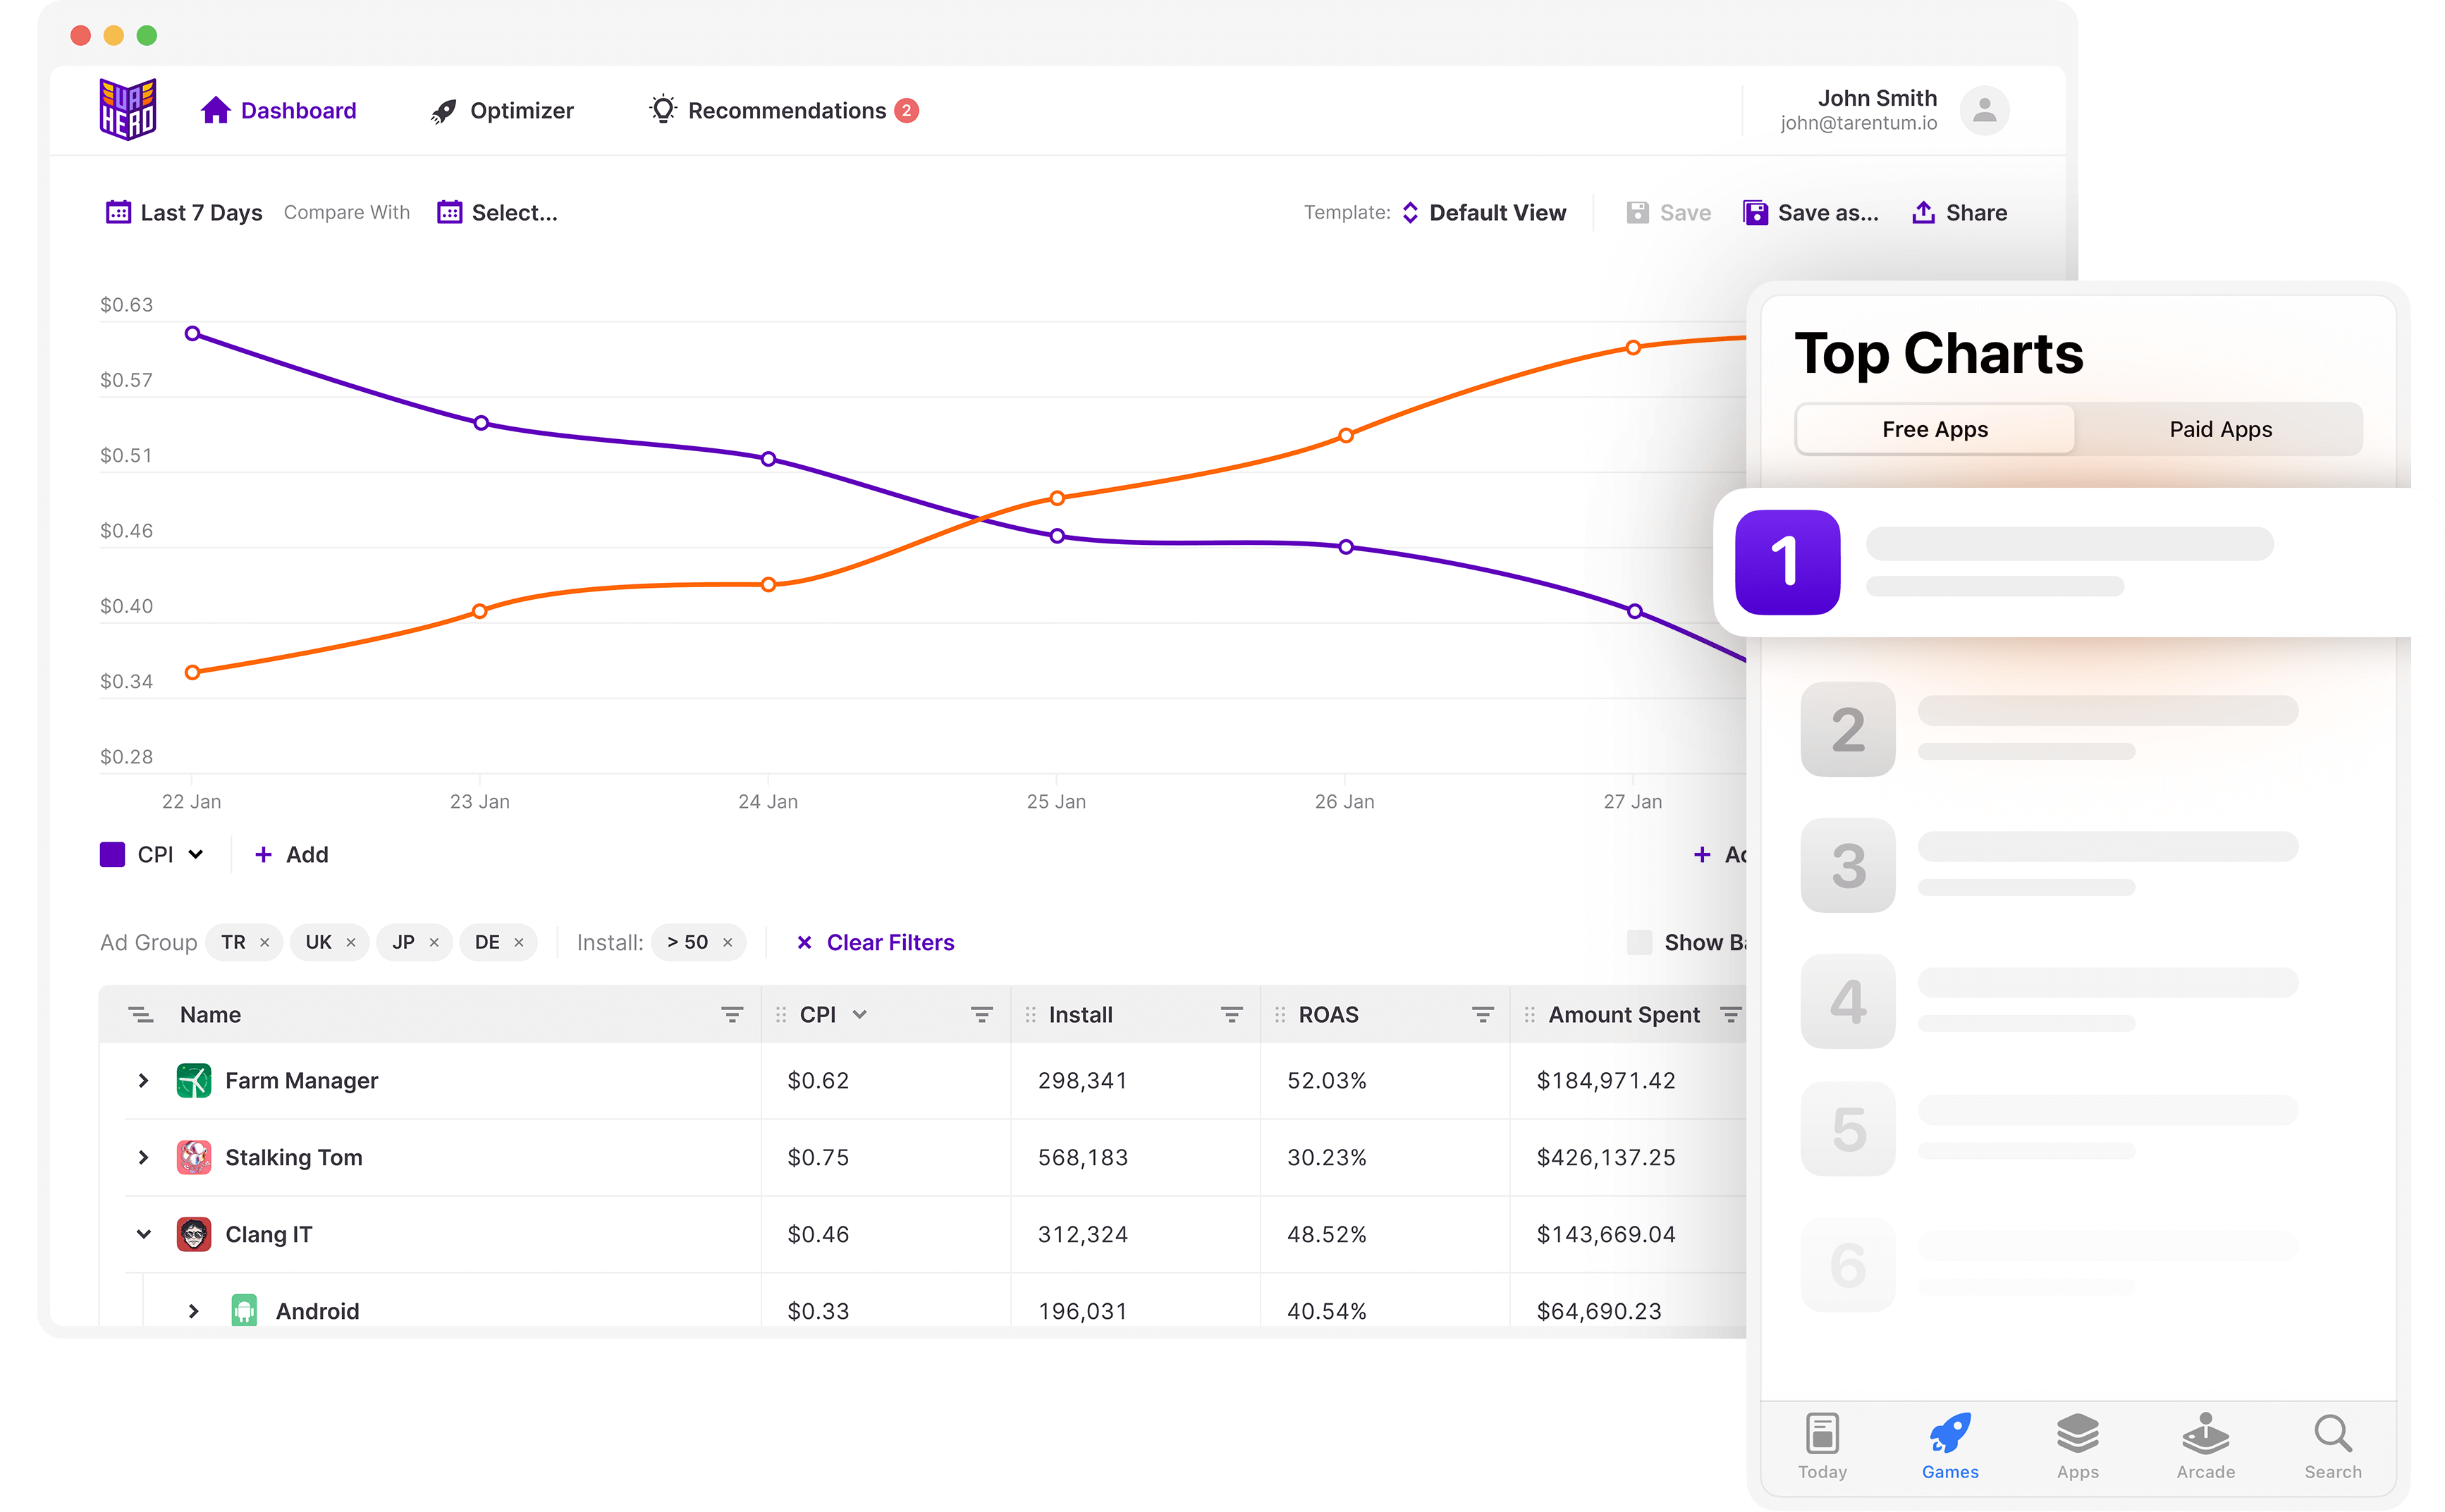The height and width of the screenshot is (1512, 2445).
Task: Open the Amount Spent column filter icon
Action: [1731, 1014]
